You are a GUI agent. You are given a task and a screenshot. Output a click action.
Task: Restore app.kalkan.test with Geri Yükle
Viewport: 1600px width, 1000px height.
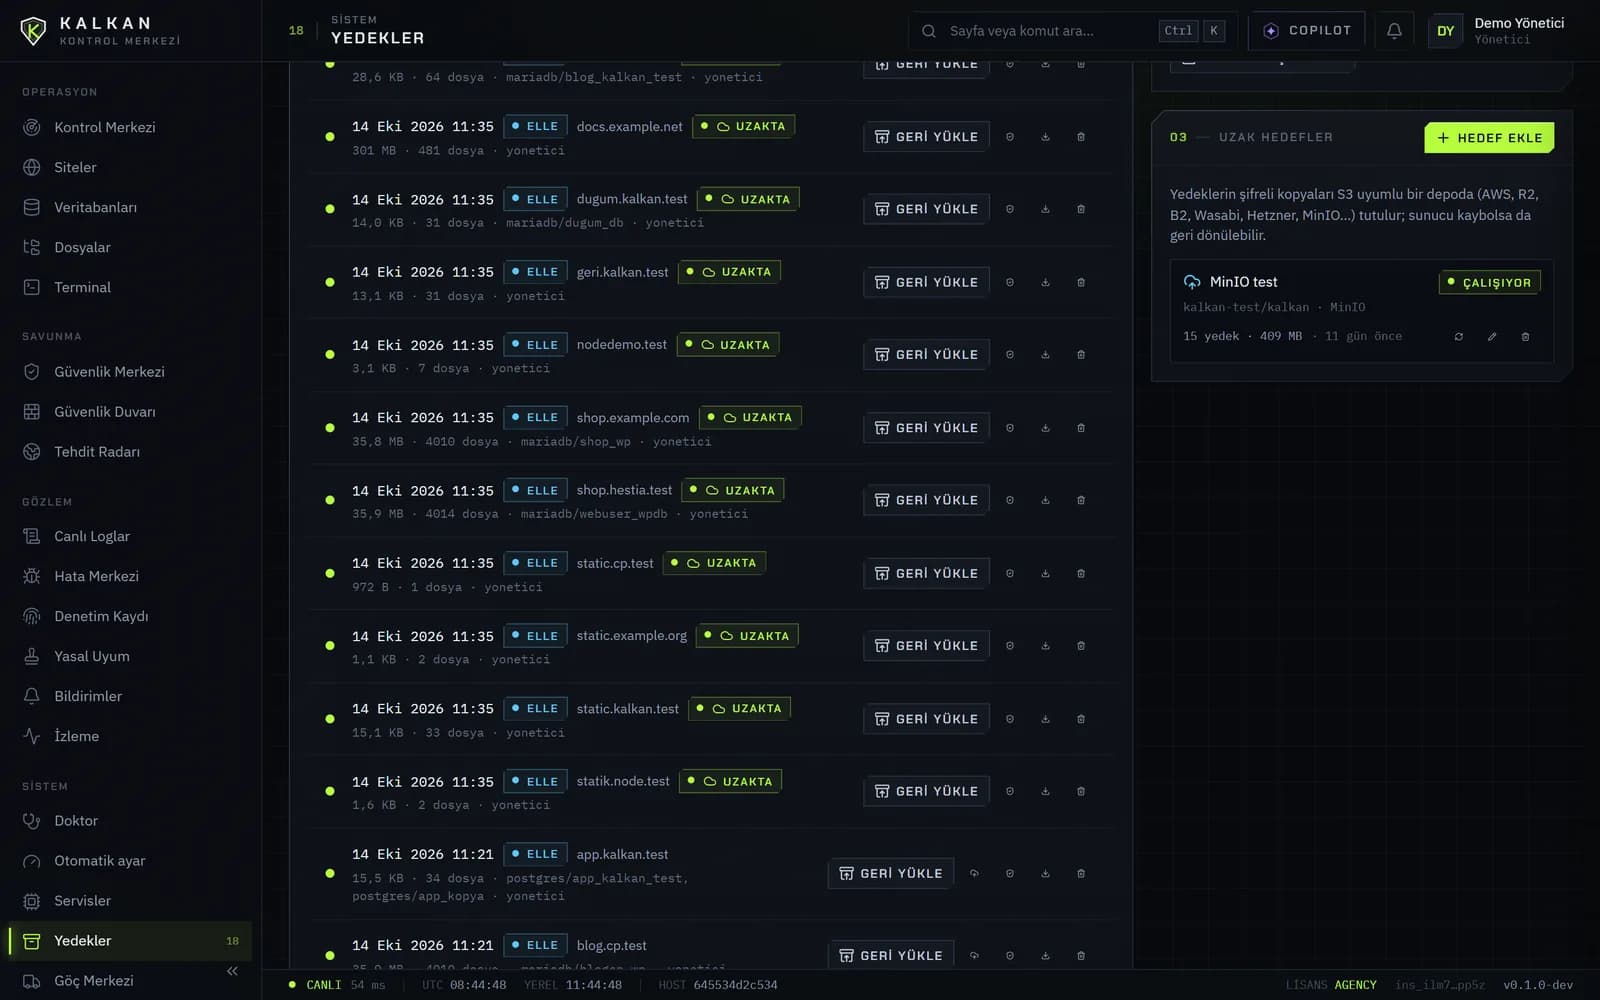(x=891, y=873)
